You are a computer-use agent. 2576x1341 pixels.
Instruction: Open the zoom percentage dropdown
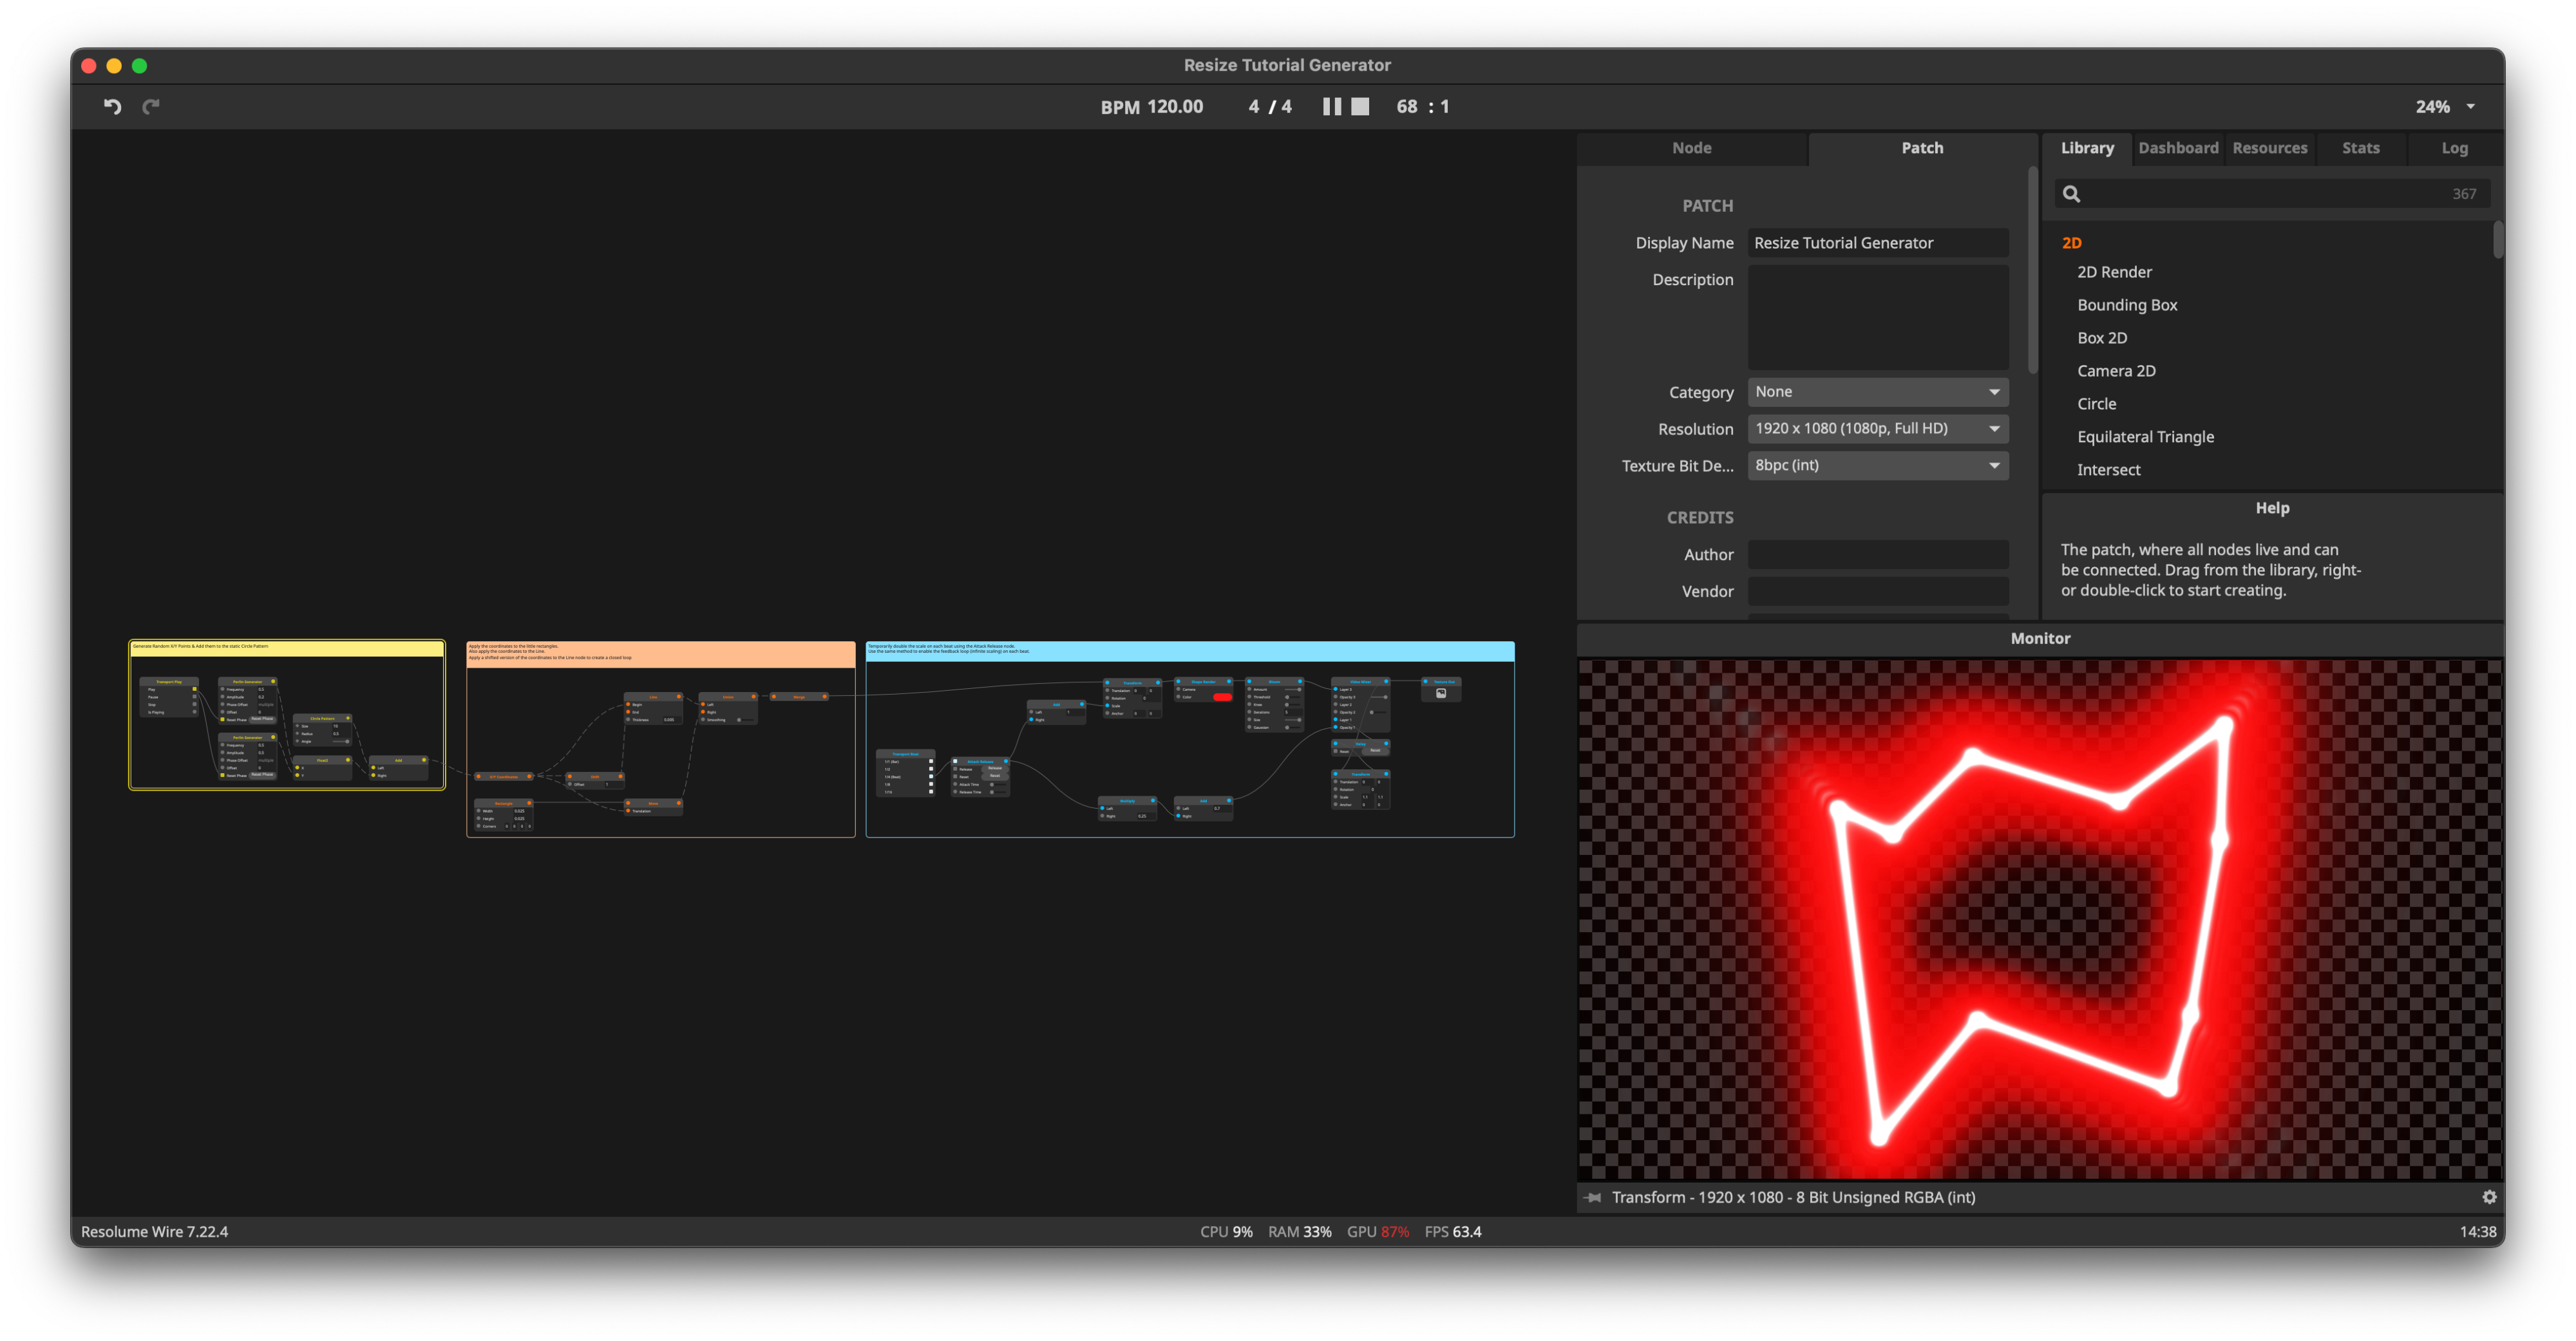pos(2470,107)
